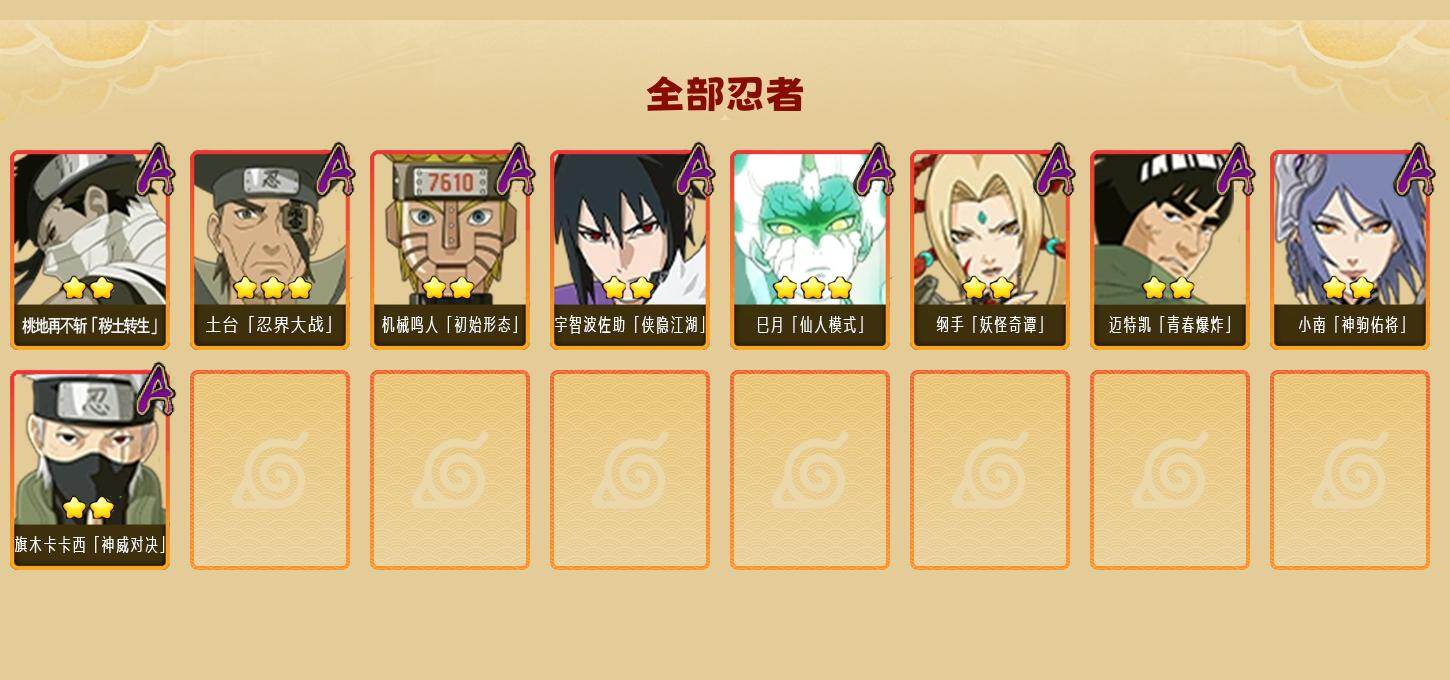Open the 旗木卡卡西「神威对决」ninja card

click(x=90, y=470)
